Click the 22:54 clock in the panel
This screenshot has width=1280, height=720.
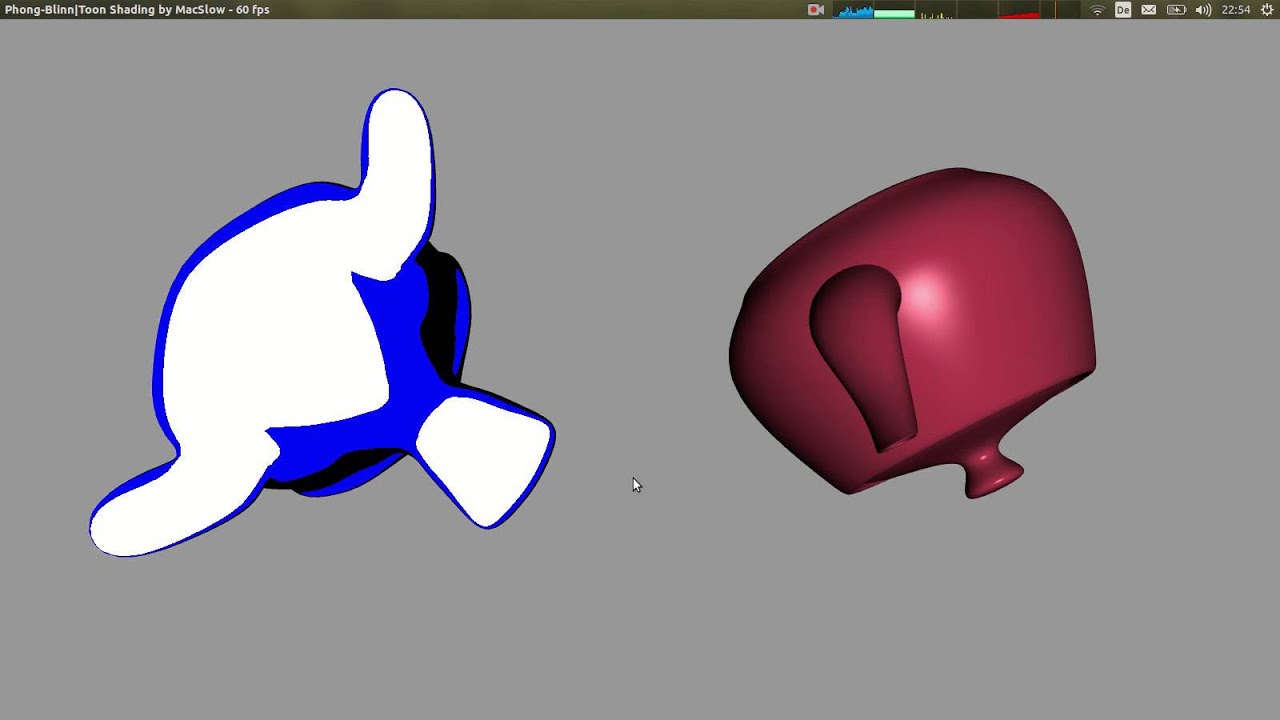click(1236, 10)
